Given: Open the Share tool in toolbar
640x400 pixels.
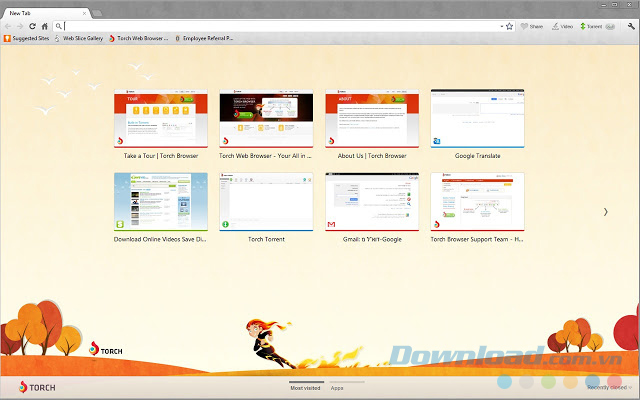Looking at the screenshot, I should point(531,26).
